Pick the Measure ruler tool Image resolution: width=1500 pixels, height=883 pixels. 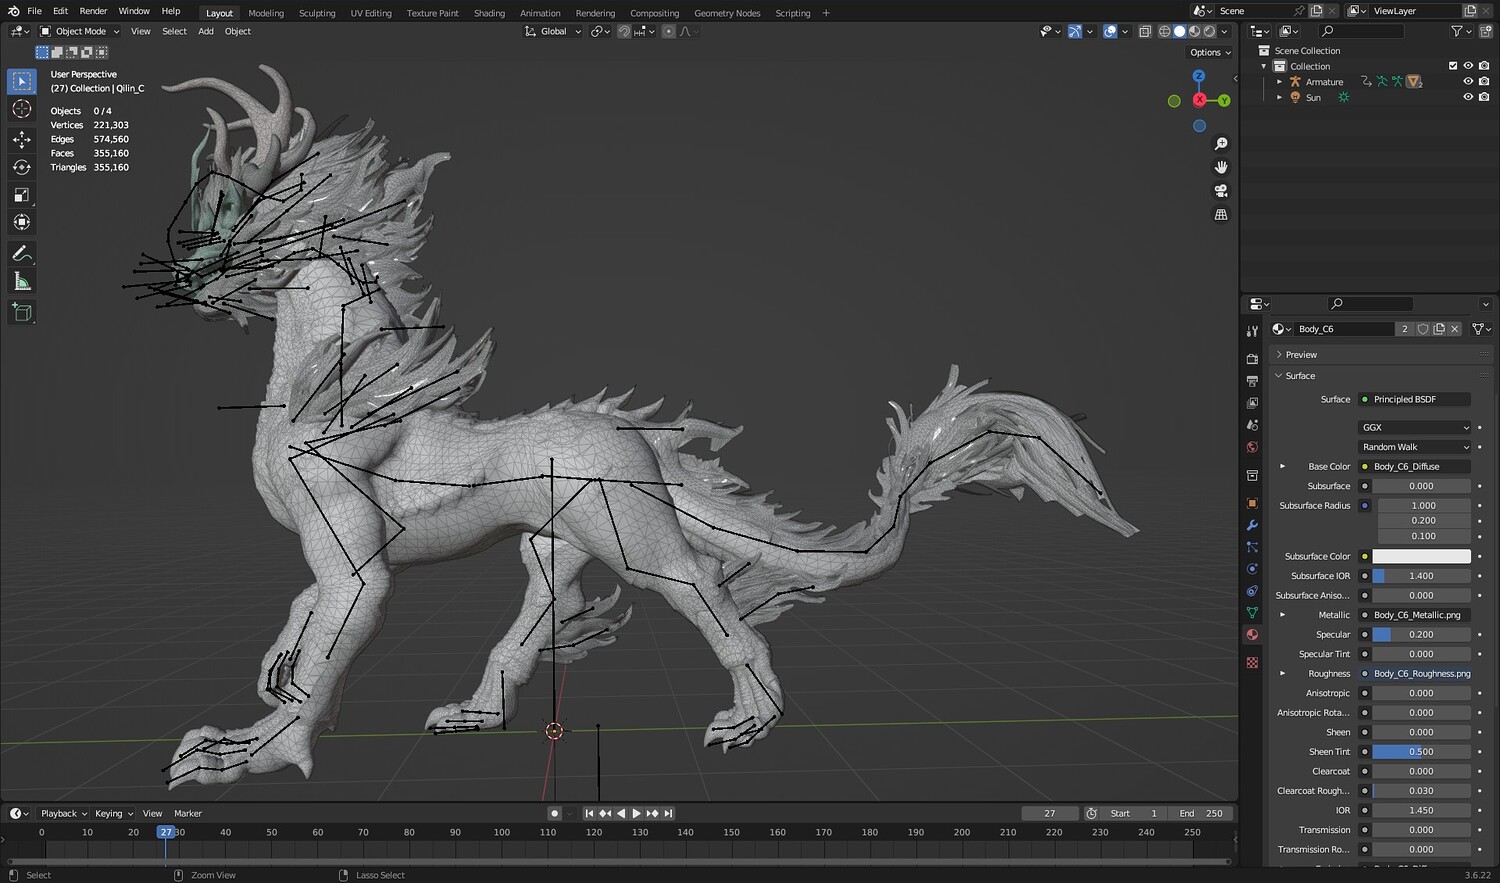click(x=22, y=282)
